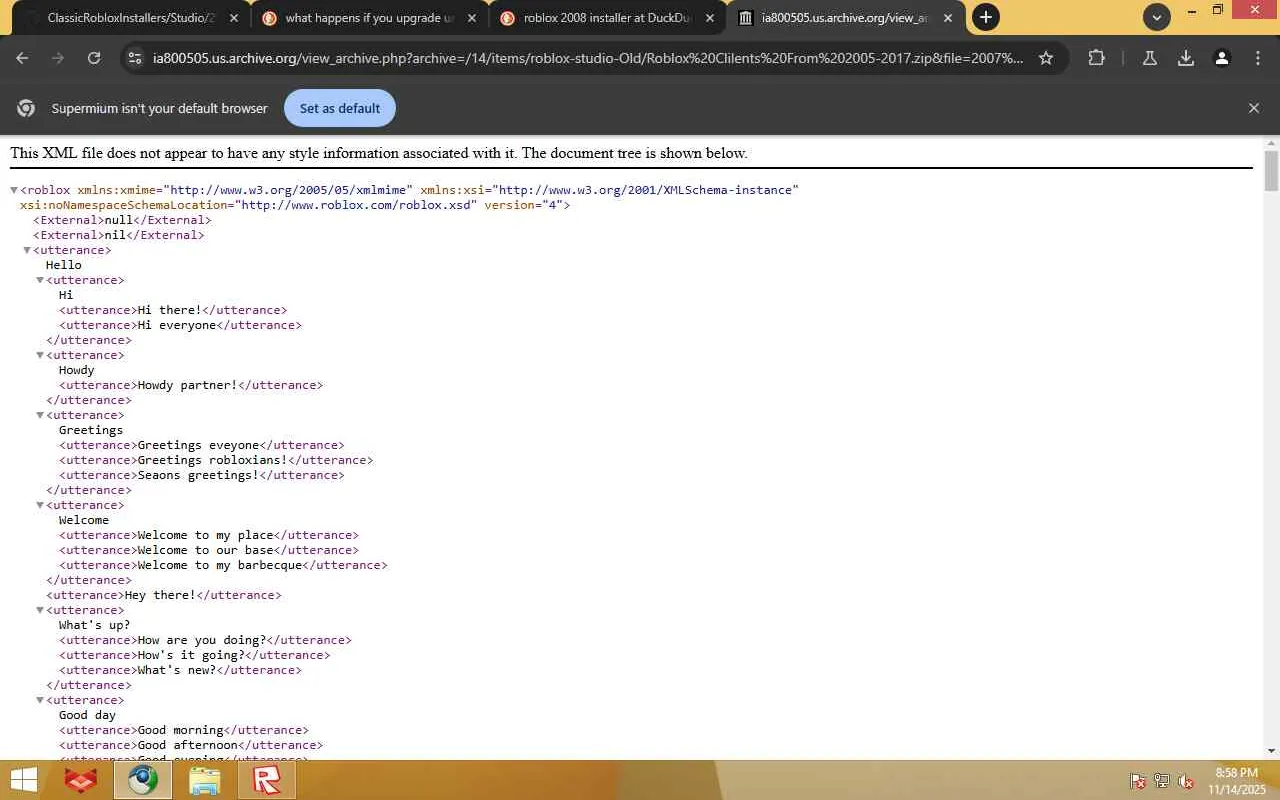Close the ClassicRobloxInstallers tab

click(x=235, y=18)
